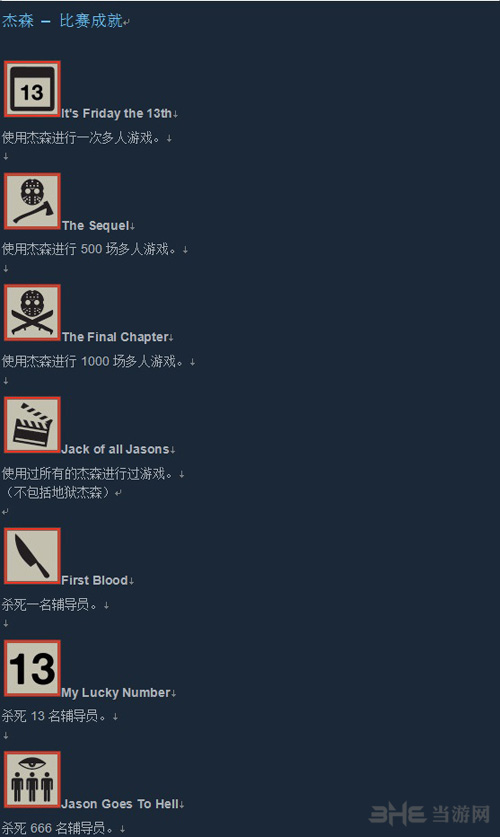Select the film clapperboard achievement icon
The image size is (500, 837).
(32, 425)
